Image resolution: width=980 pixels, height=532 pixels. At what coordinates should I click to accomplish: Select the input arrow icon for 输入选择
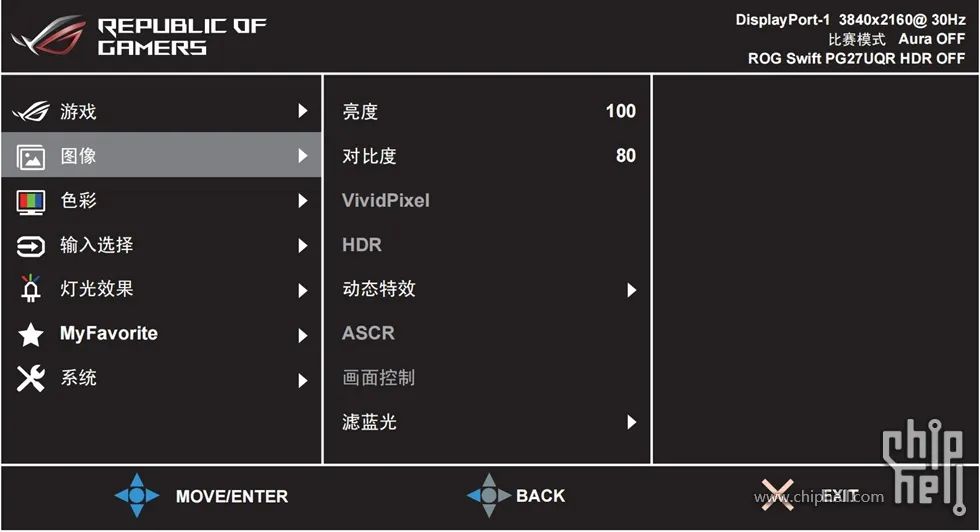[31, 246]
